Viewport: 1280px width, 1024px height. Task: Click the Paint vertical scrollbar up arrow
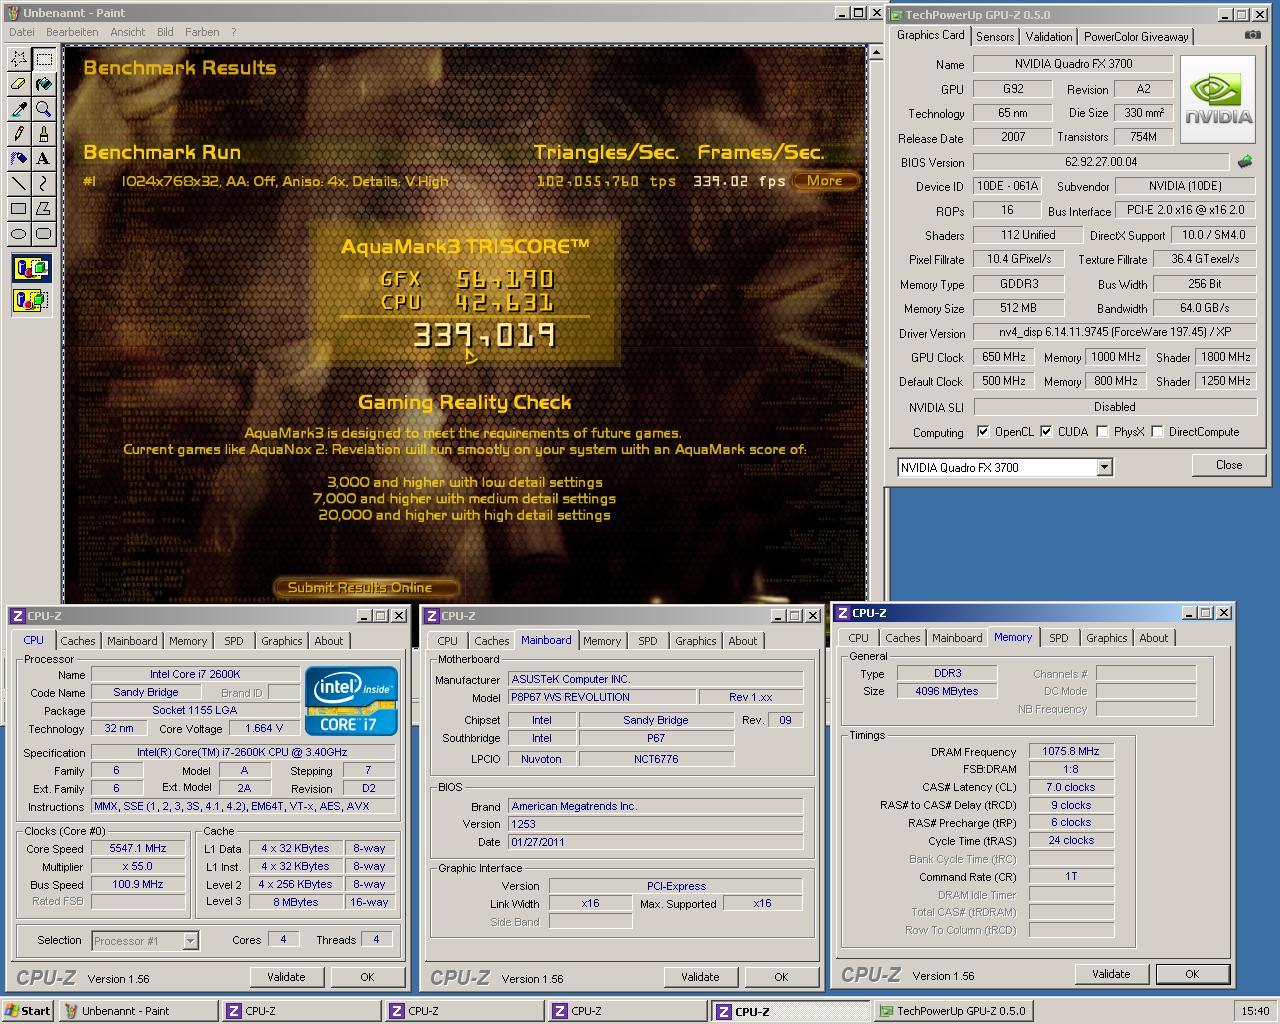point(876,52)
